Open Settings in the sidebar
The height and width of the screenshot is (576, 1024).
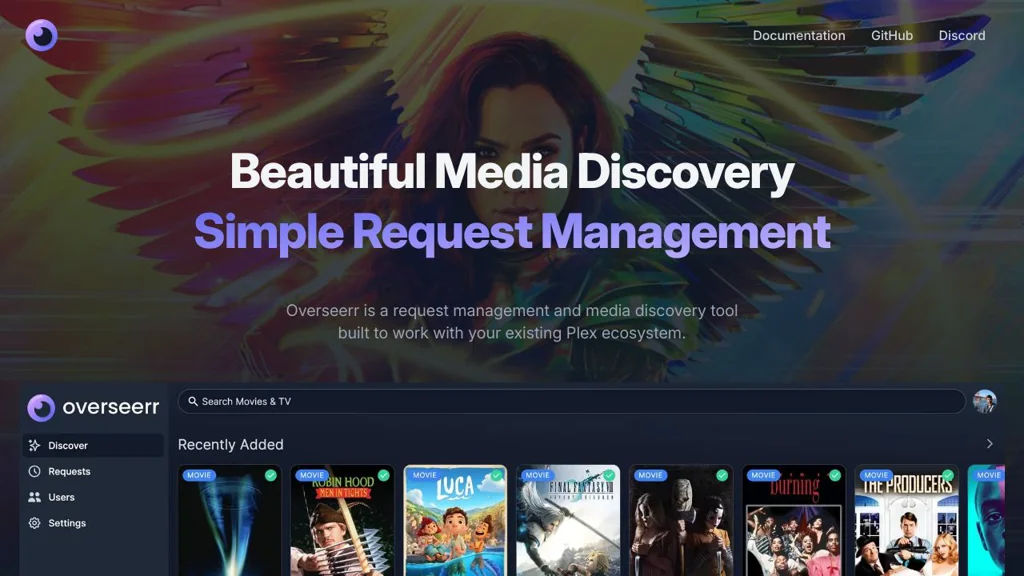click(x=92, y=523)
